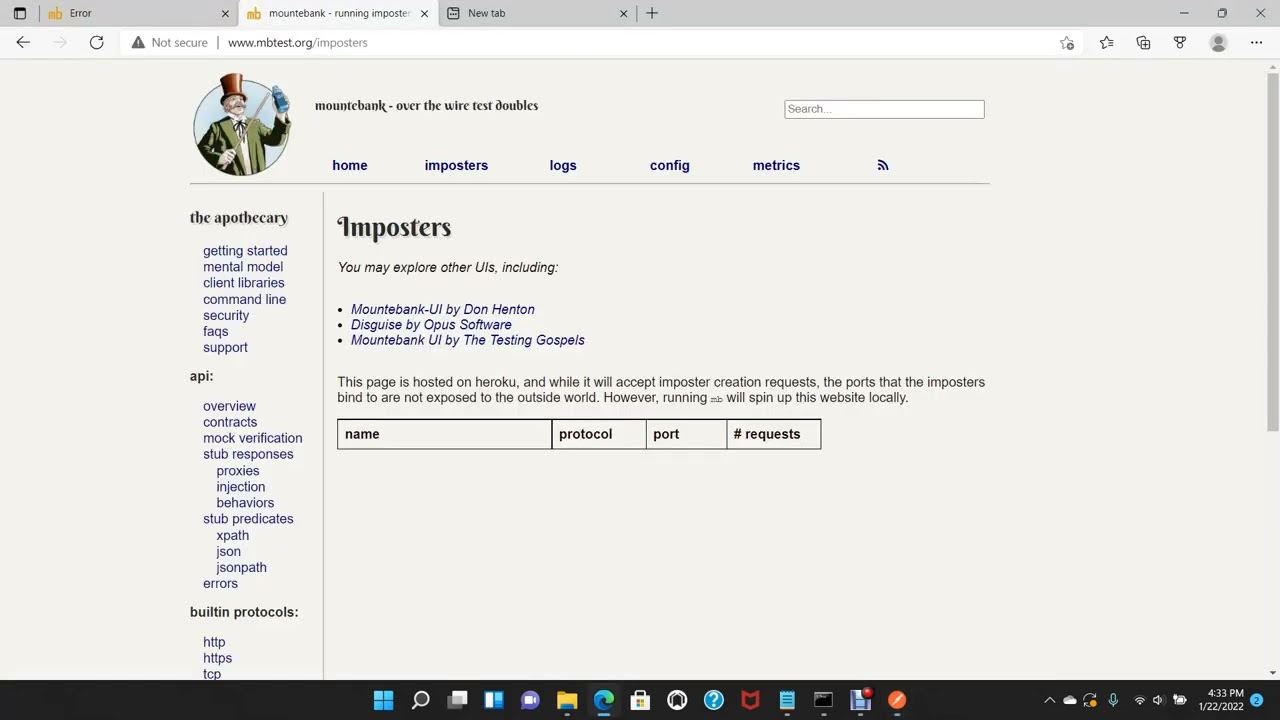This screenshot has height=720, width=1280.
Task: Open the tab actions menu icon
Action: tap(19, 13)
